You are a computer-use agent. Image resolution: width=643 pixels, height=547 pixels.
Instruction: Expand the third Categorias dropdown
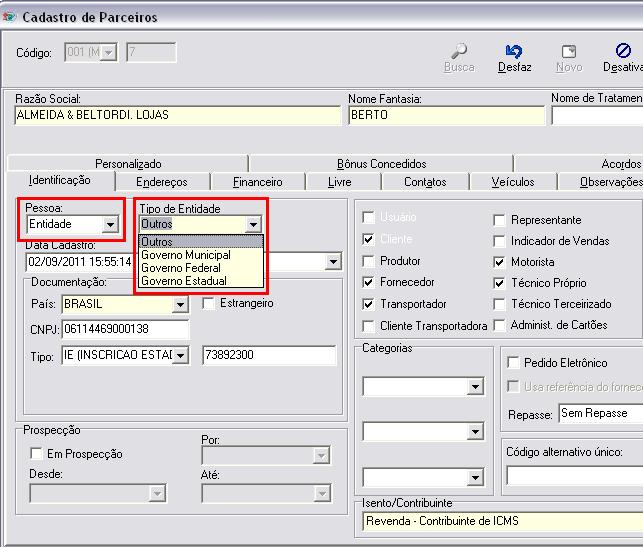pyautogui.click(x=475, y=477)
